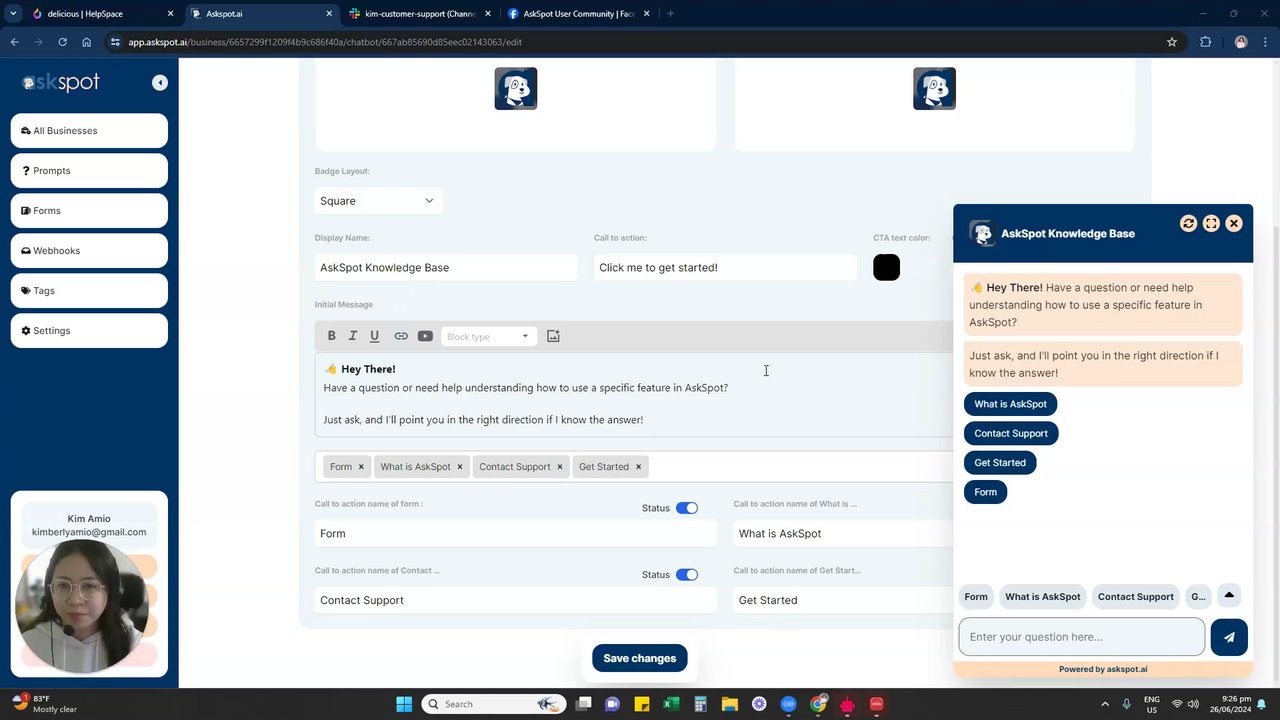
Task: Close the AskSpot Knowledge Base chat widget
Action: (x=1234, y=224)
